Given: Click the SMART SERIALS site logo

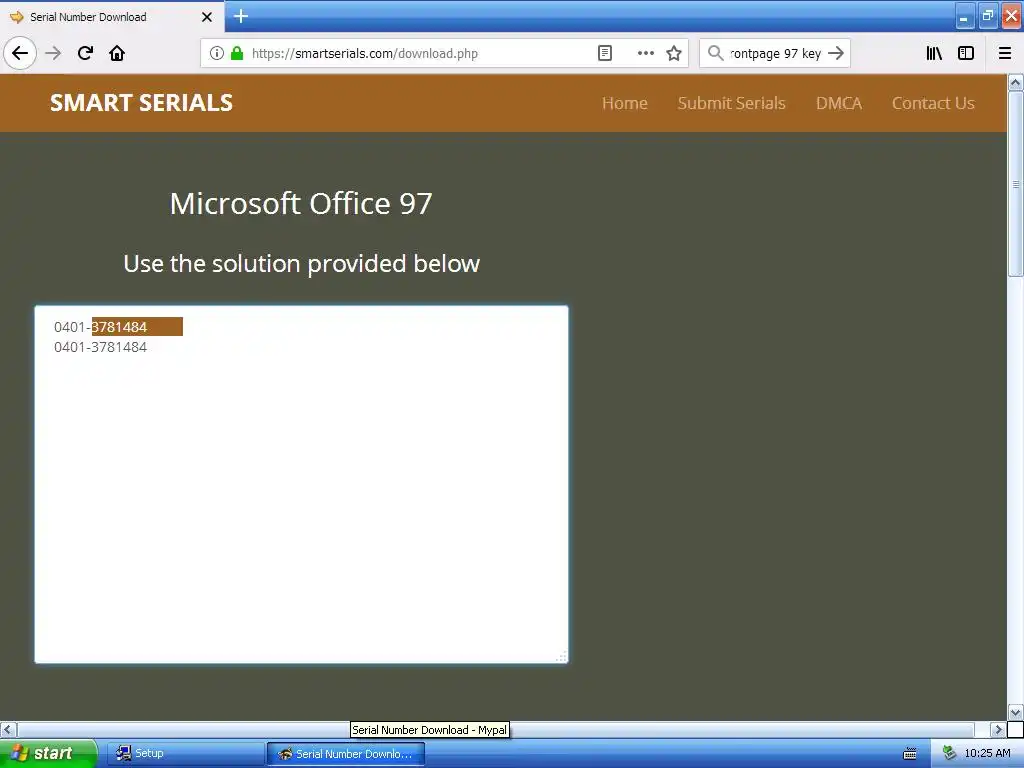Looking at the screenshot, I should [x=141, y=103].
